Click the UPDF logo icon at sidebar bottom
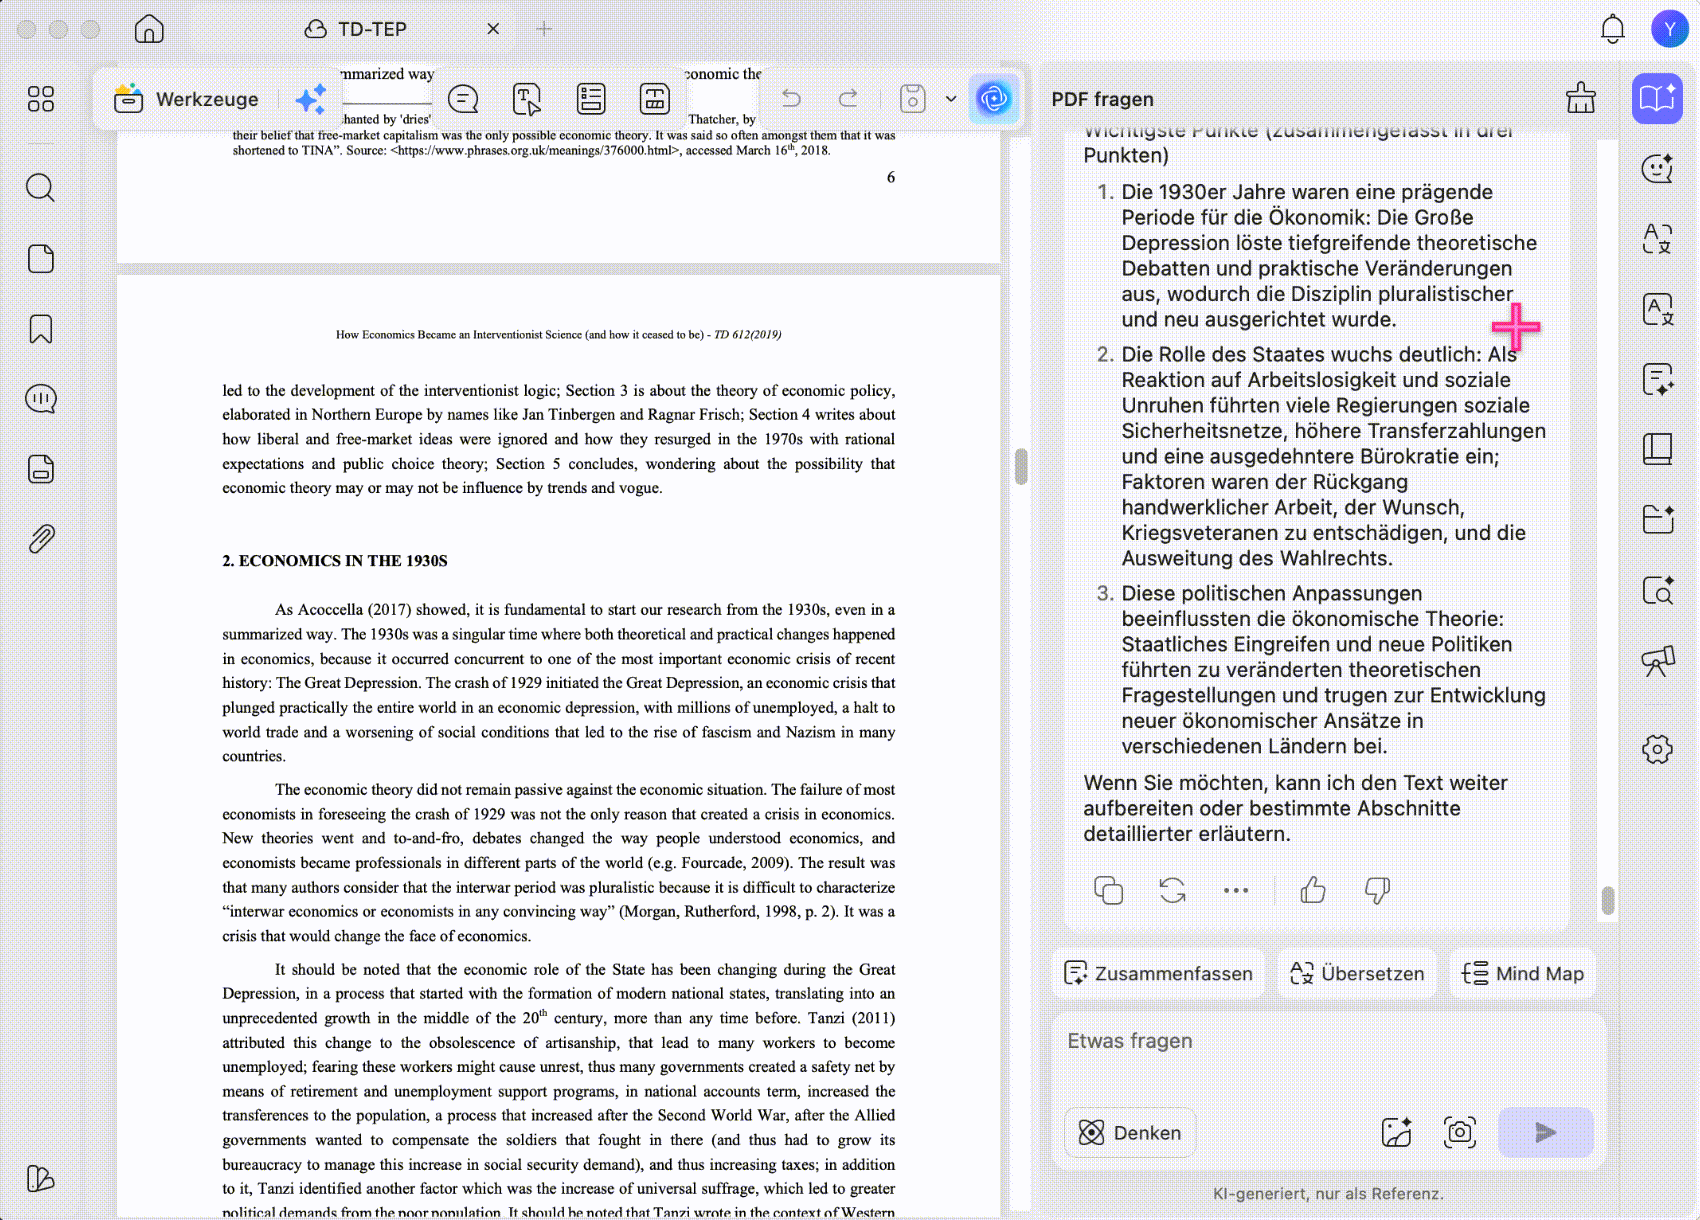 (41, 1179)
